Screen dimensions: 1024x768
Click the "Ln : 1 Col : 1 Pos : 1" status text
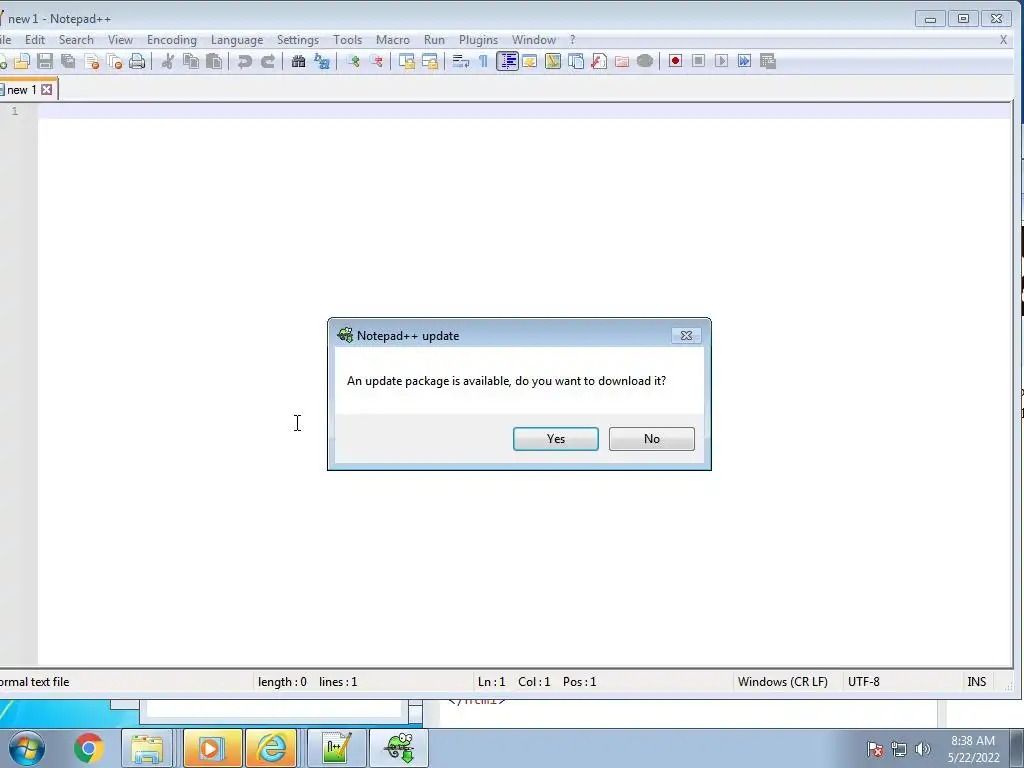537,682
